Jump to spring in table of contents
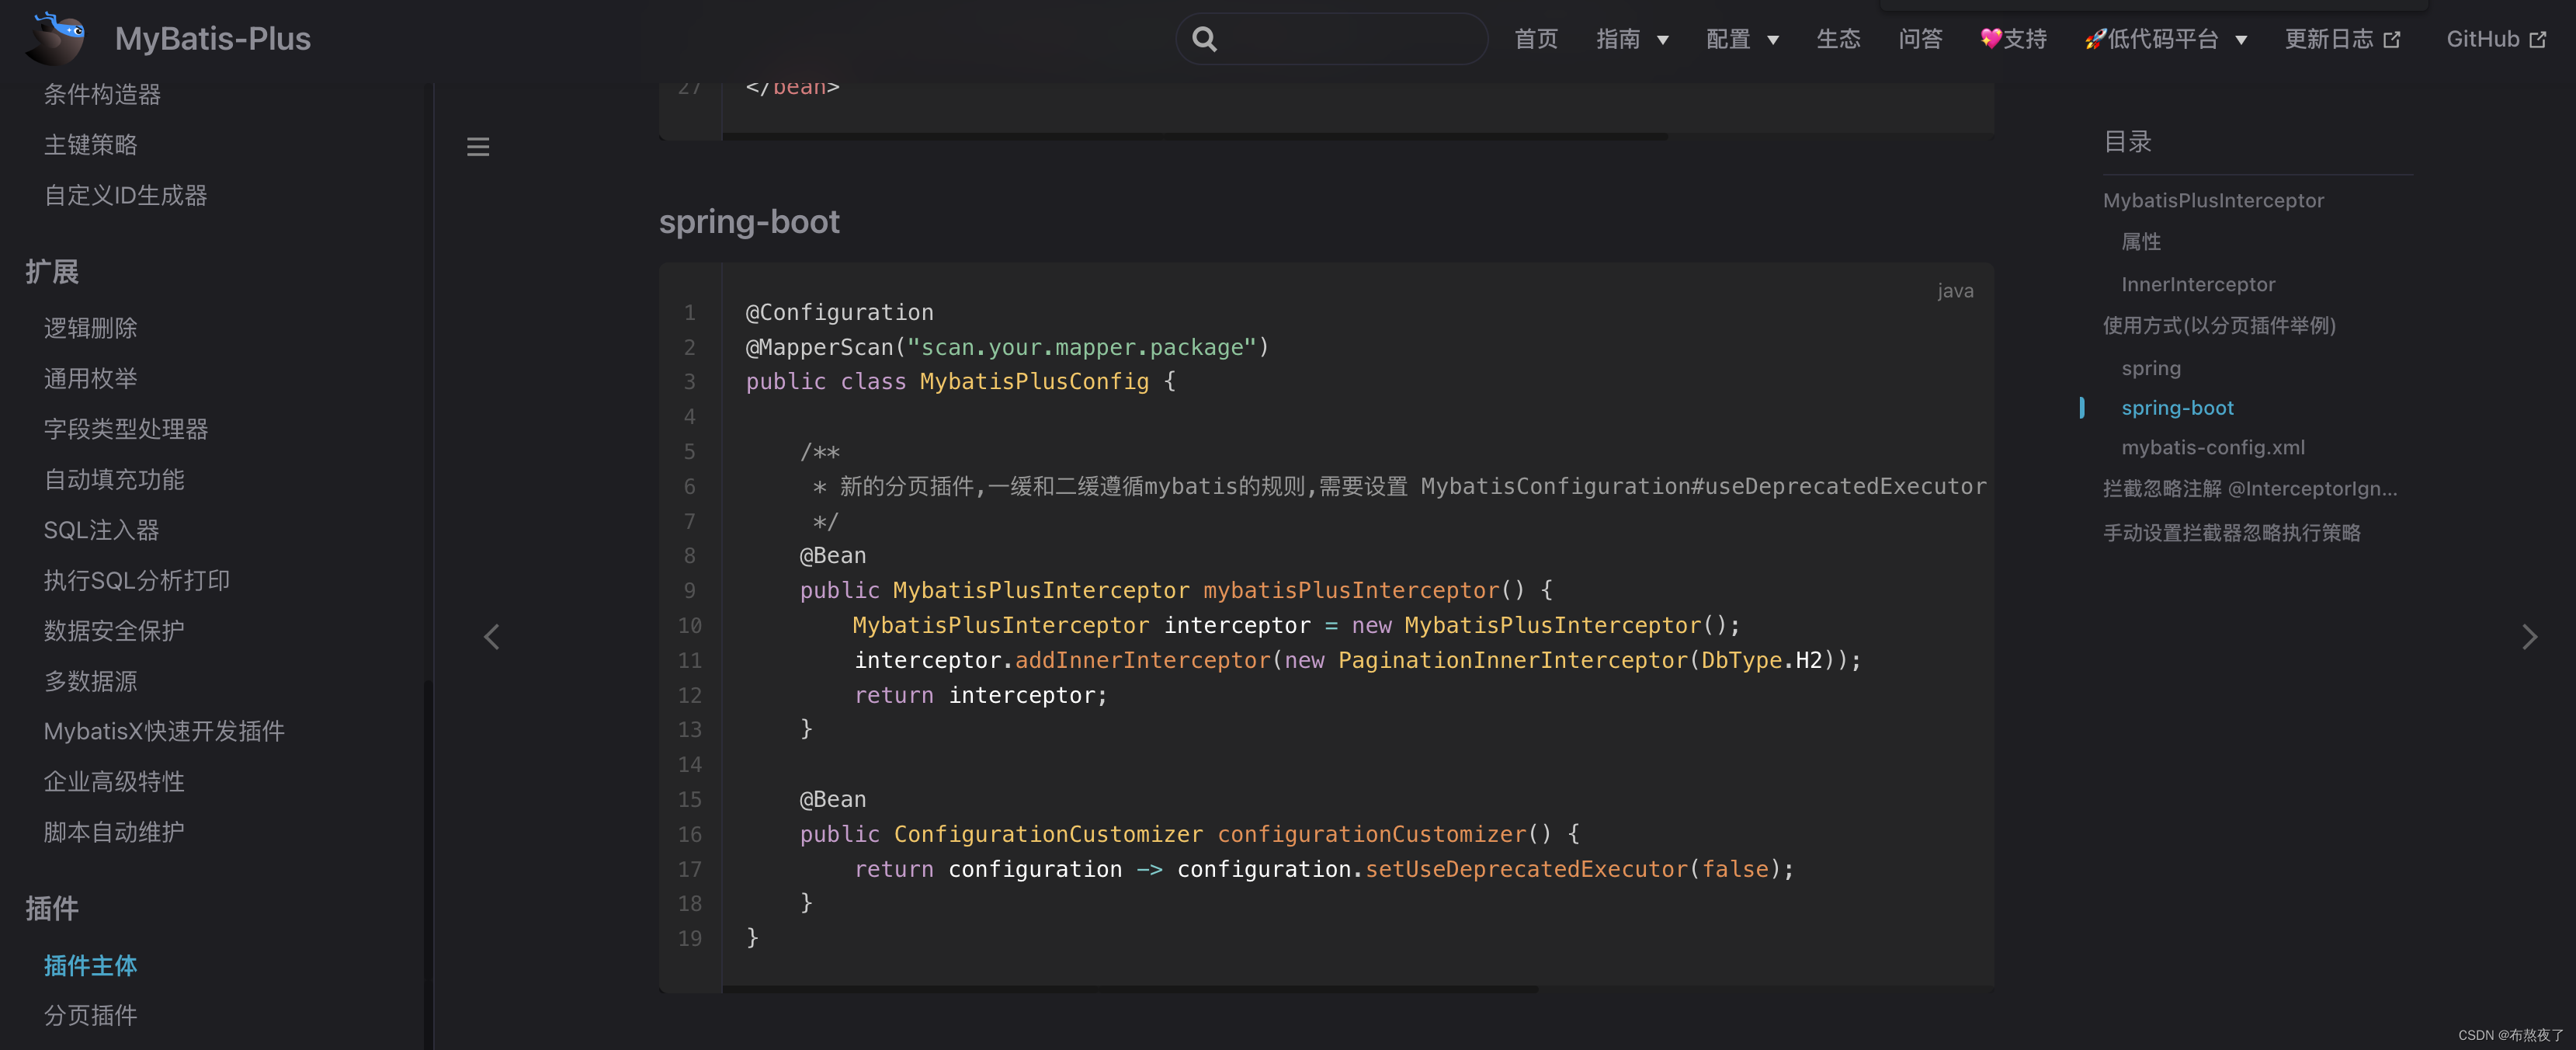This screenshot has height=1050, width=2576. (2151, 368)
